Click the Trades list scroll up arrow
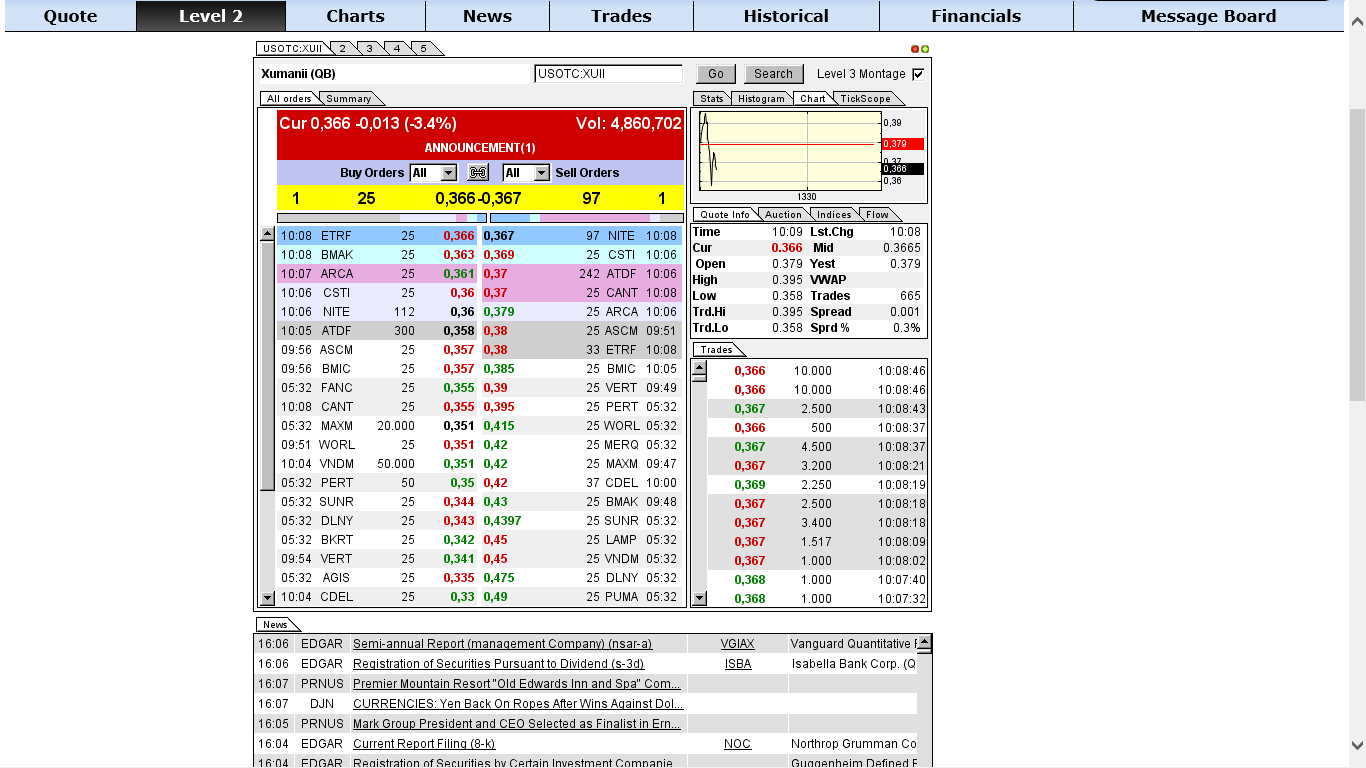The image size is (1366, 768). (x=700, y=367)
